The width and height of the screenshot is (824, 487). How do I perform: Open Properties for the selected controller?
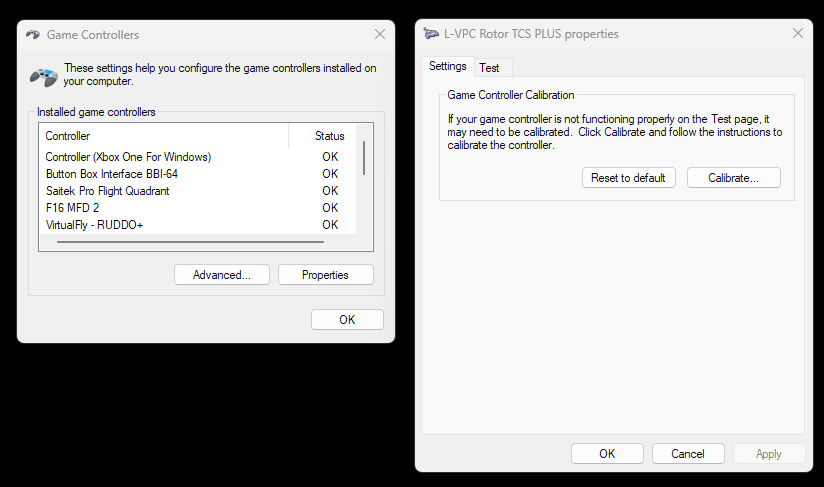click(x=325, y=275)
